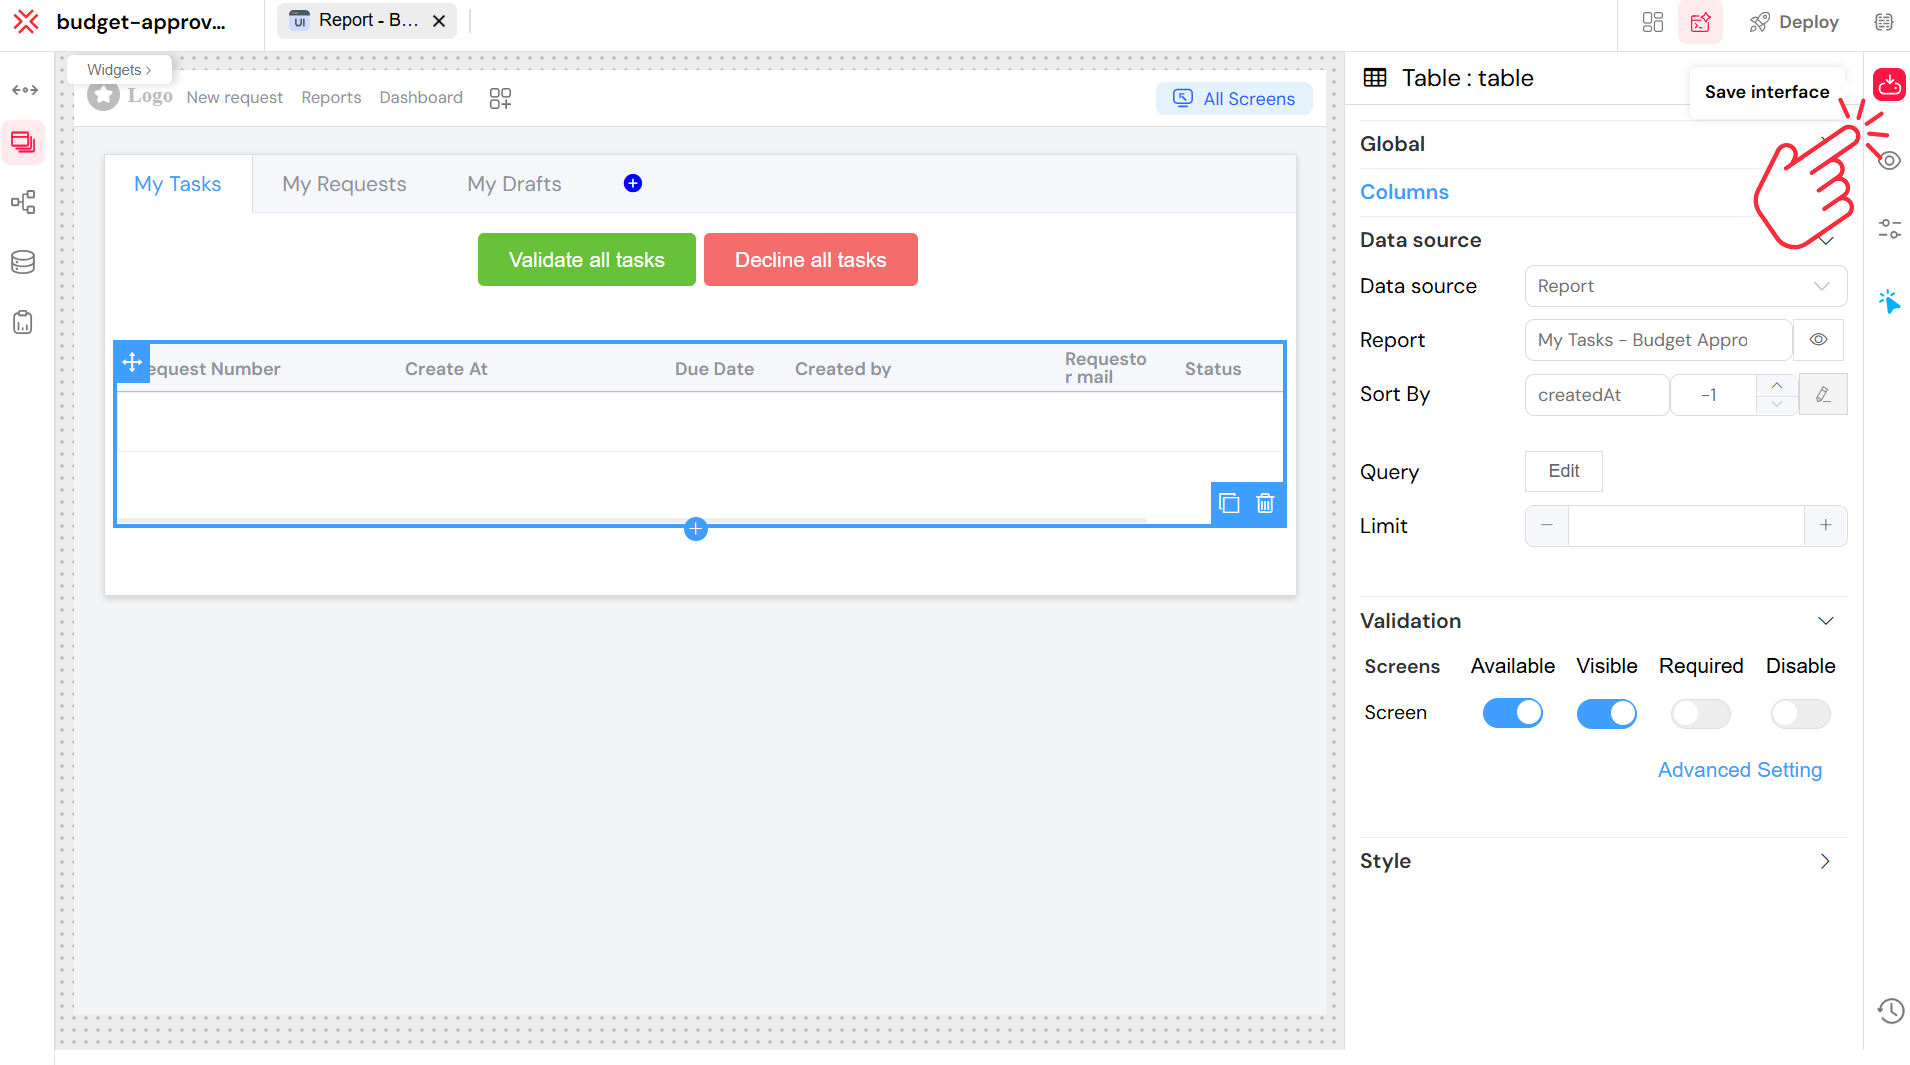Switch to the My Requests tab
This screenshot has width=1910, height=1065.
click(344, 184)
